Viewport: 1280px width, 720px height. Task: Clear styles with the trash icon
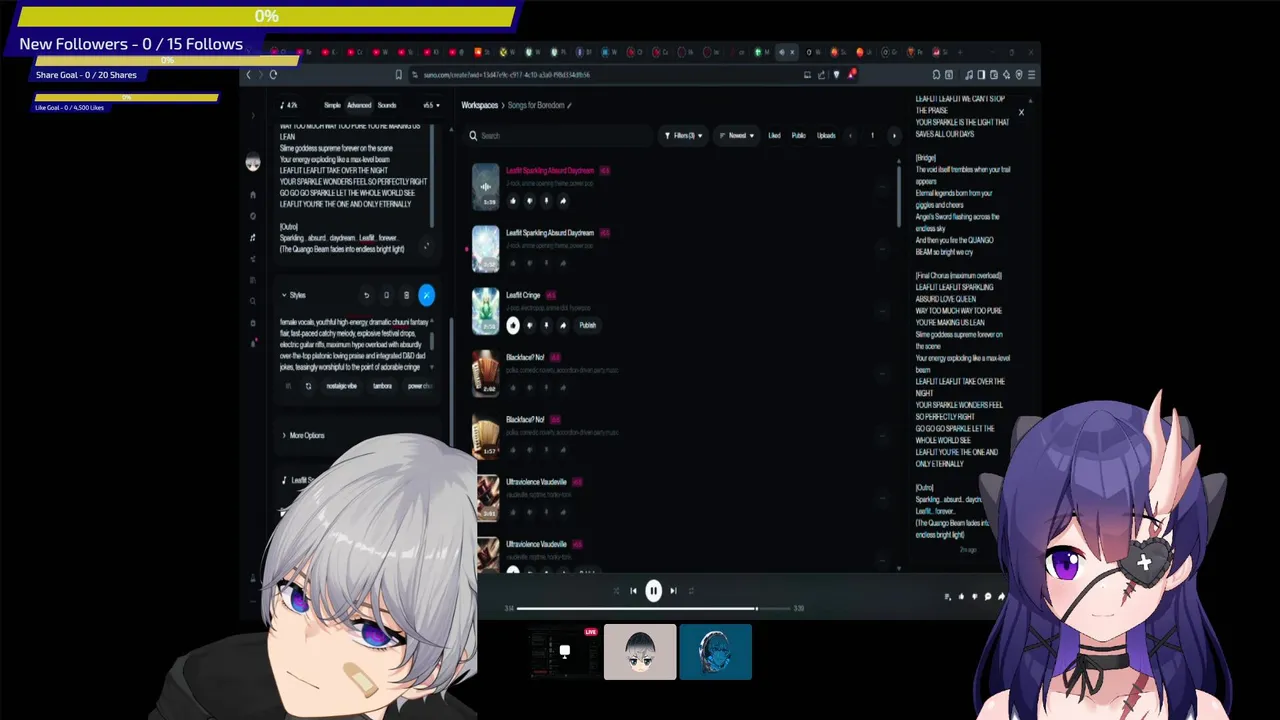pos(406,295)
